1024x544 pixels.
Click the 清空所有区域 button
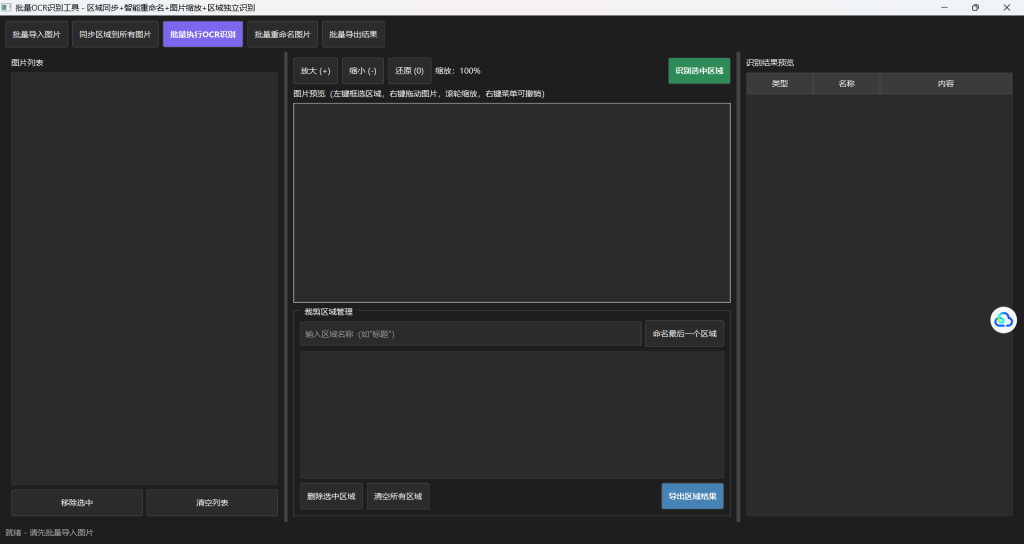click(398, 497)
